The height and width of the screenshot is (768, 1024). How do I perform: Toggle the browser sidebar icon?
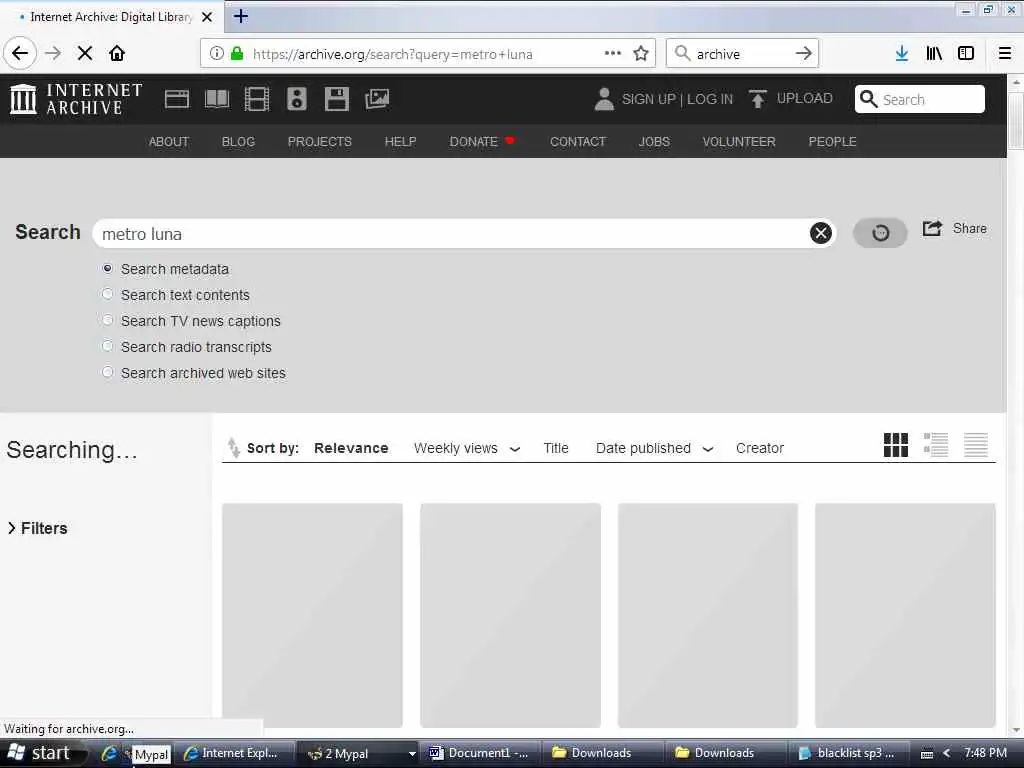coord(966,54)
